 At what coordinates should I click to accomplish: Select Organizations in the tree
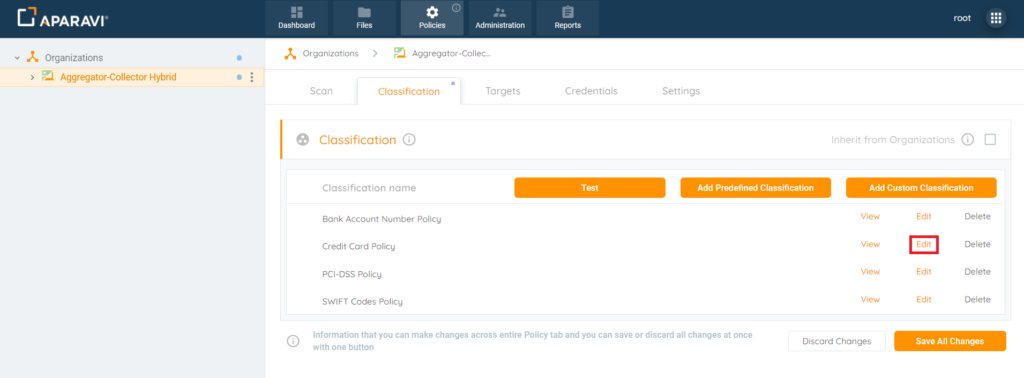click(74, 57)
